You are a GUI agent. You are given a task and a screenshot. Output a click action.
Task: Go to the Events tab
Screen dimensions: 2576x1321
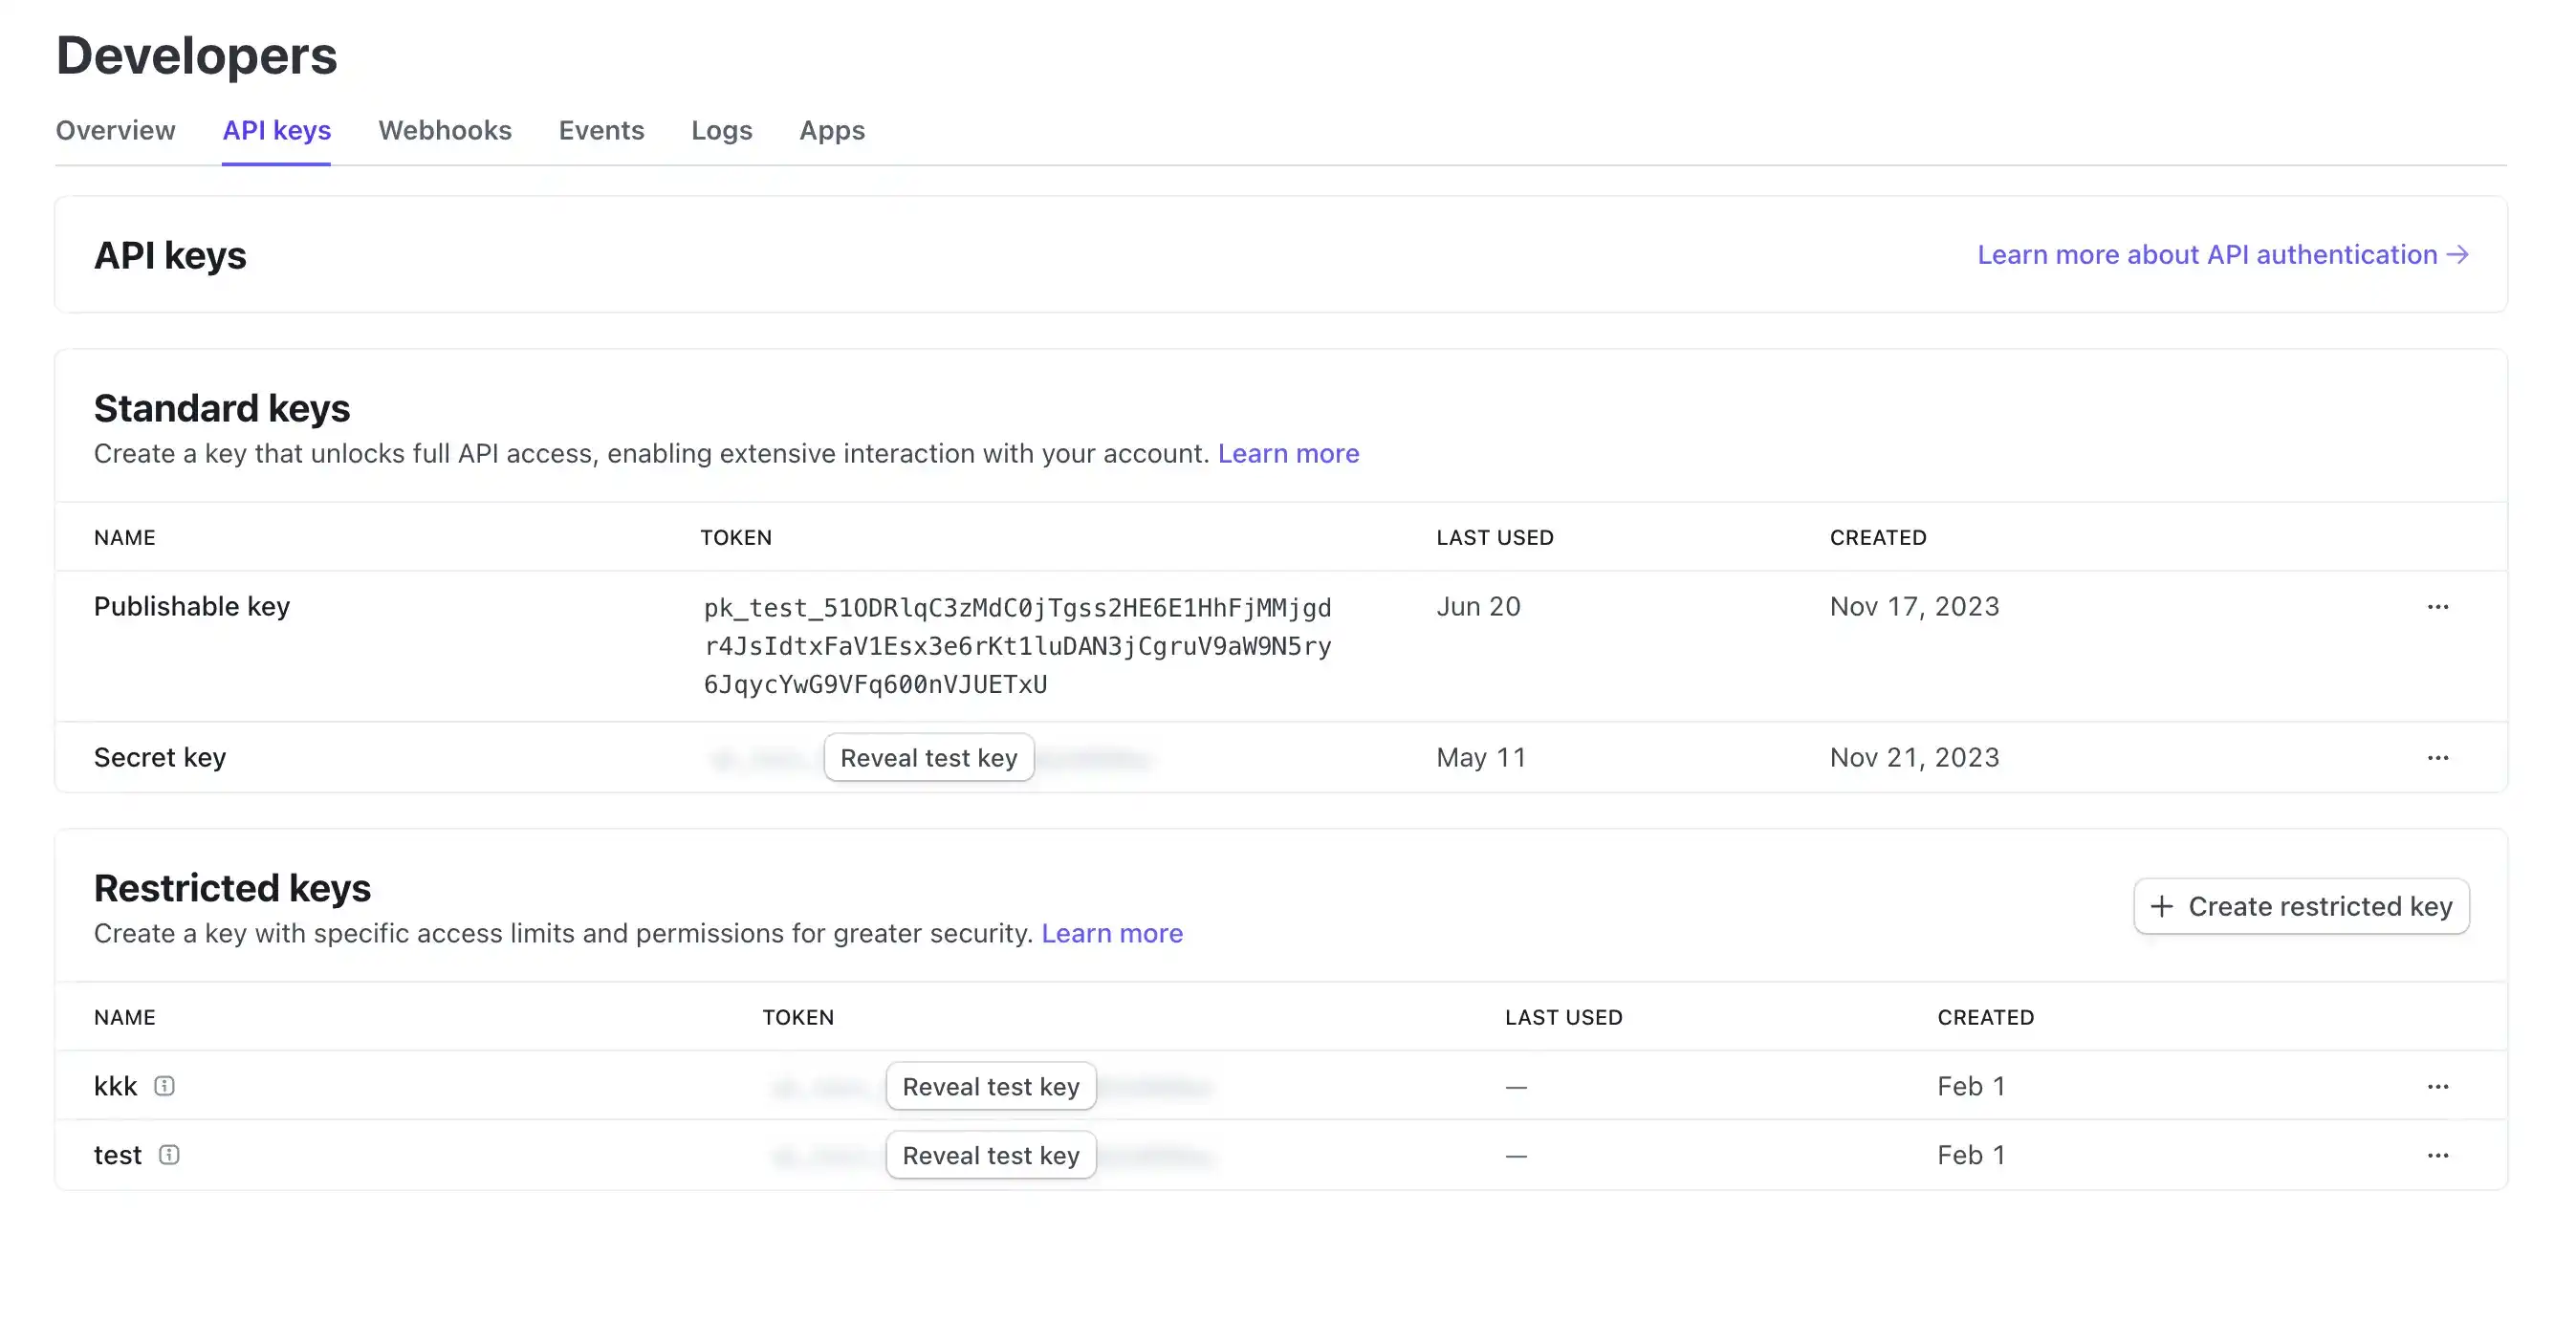601,131
